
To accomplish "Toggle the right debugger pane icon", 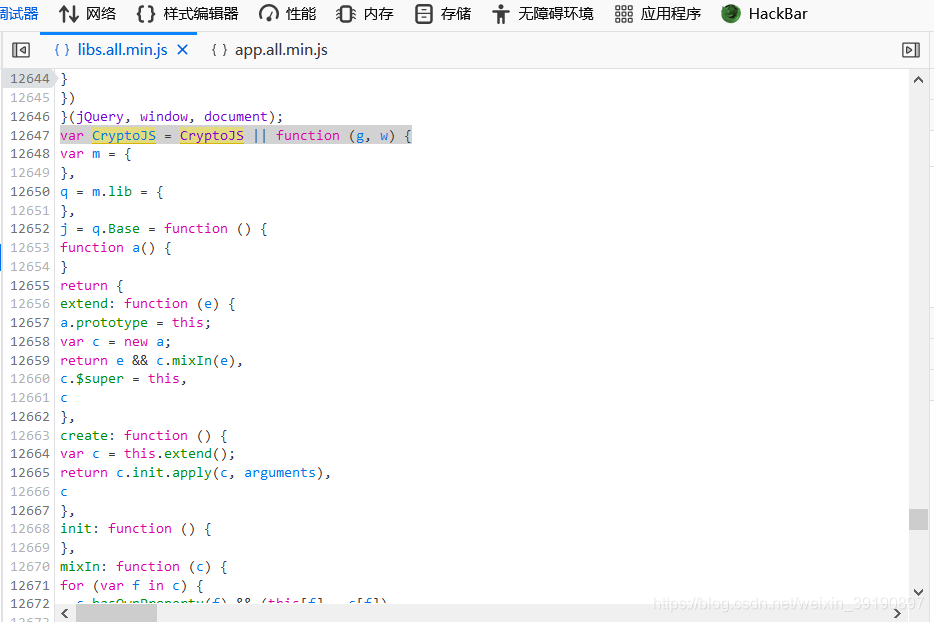I will (911, 50).
